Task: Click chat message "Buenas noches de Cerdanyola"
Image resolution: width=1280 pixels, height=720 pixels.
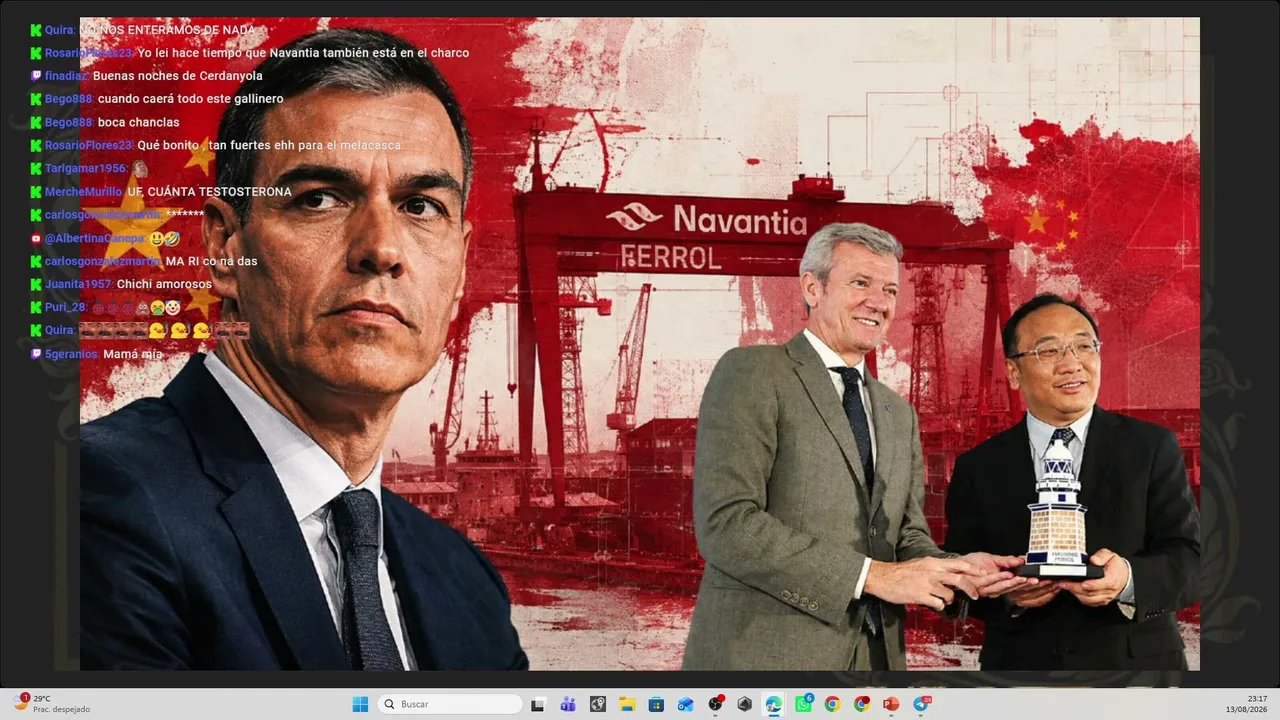Action: 178,76
